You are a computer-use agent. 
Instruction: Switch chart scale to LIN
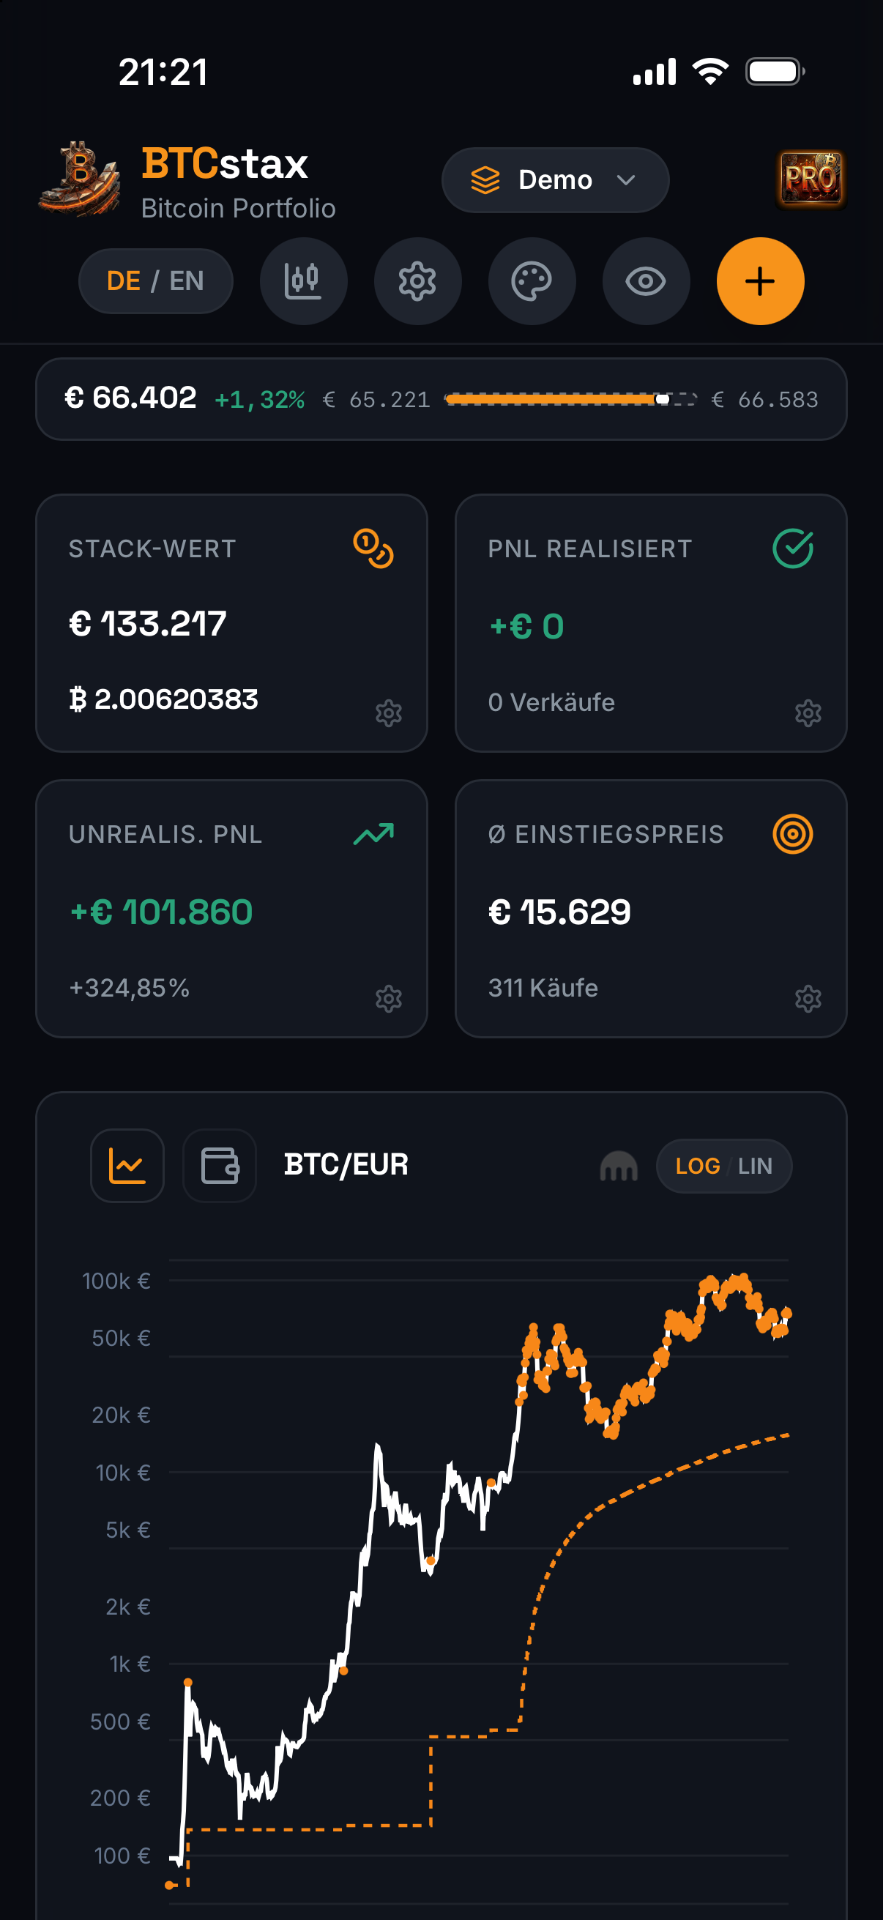pos(755,1166)
